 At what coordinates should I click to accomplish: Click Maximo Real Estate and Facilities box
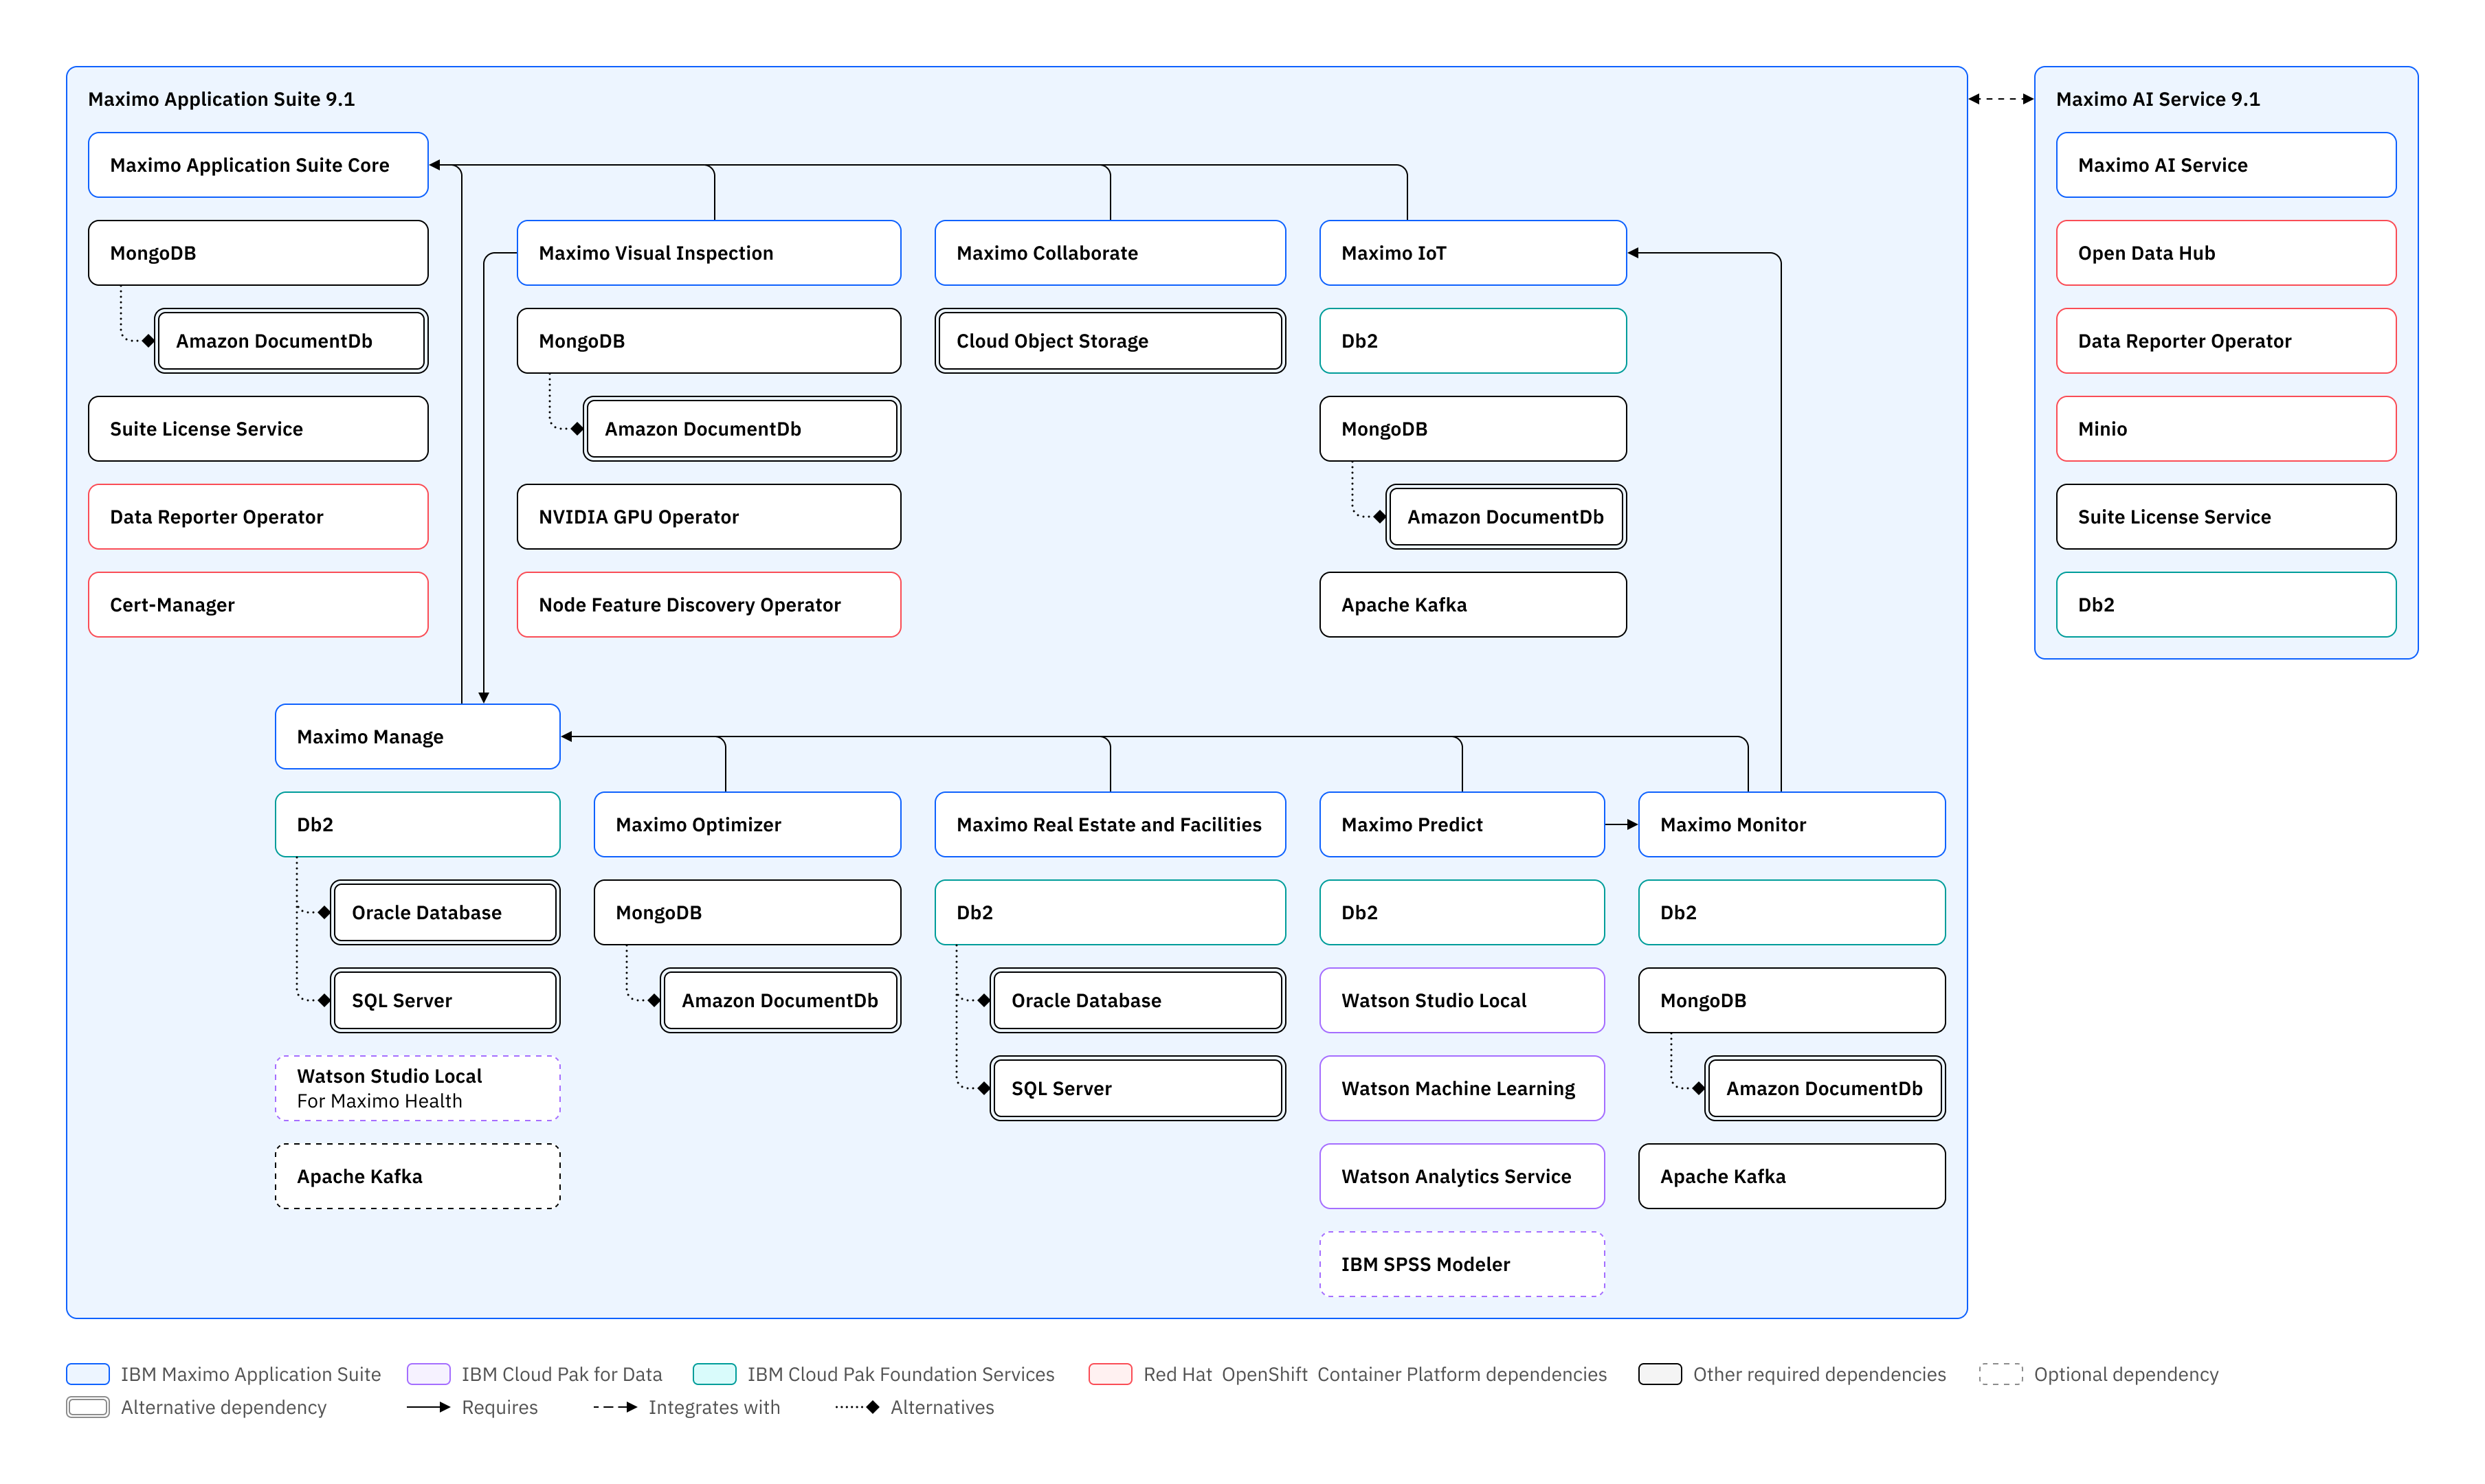[x=1109, y=825]
